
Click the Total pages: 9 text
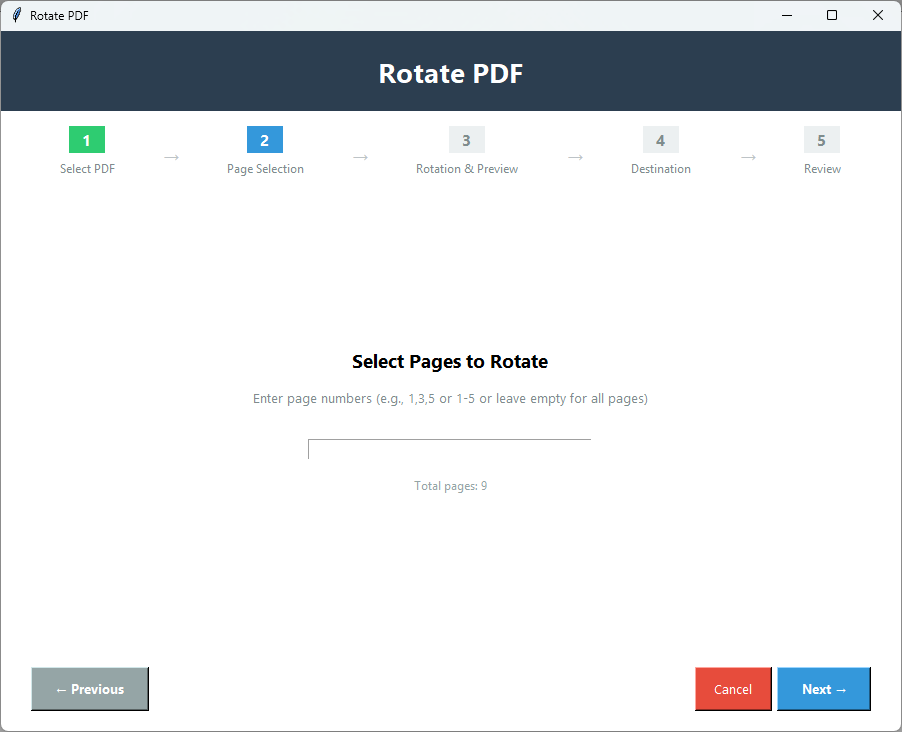(x=449, y=485)
